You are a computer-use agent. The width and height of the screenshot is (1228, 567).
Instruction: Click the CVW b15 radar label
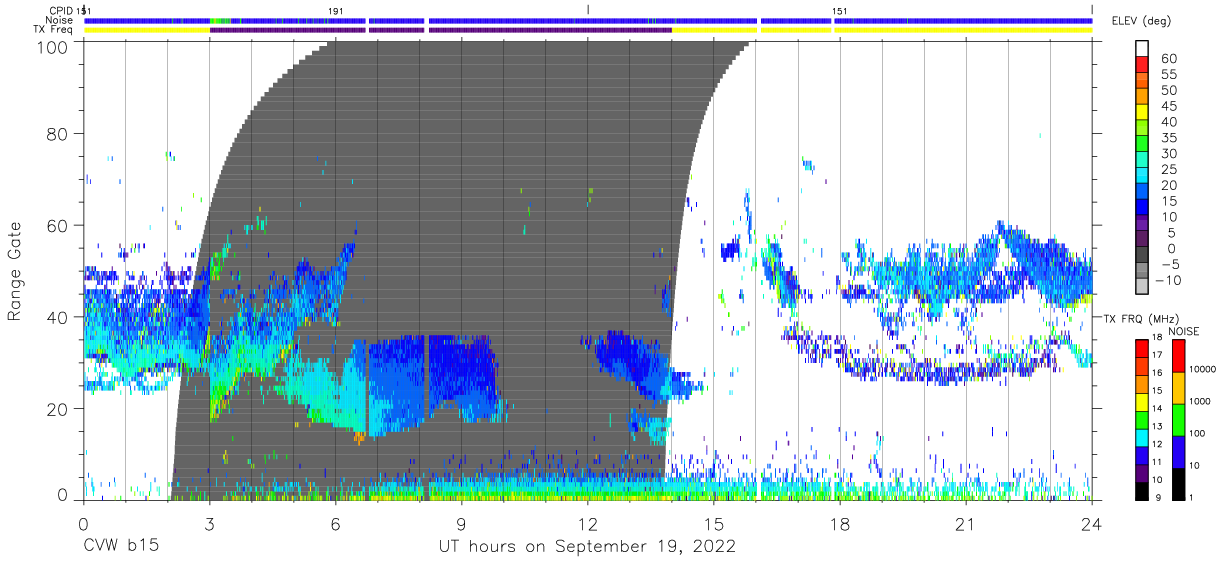[121, 547]
